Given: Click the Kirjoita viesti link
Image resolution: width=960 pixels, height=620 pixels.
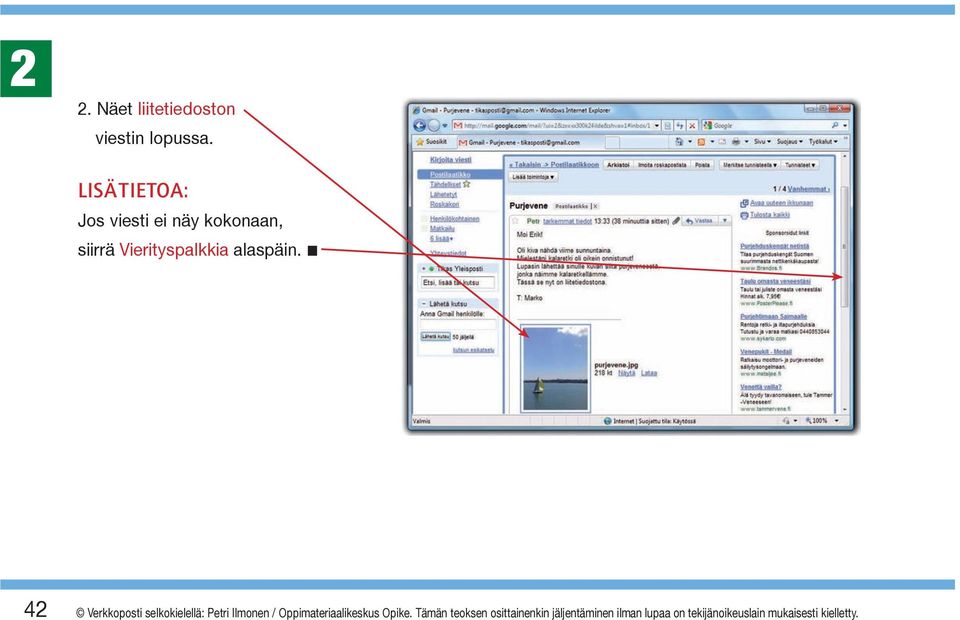Looking at the screenshot, I should click(451, 160).
